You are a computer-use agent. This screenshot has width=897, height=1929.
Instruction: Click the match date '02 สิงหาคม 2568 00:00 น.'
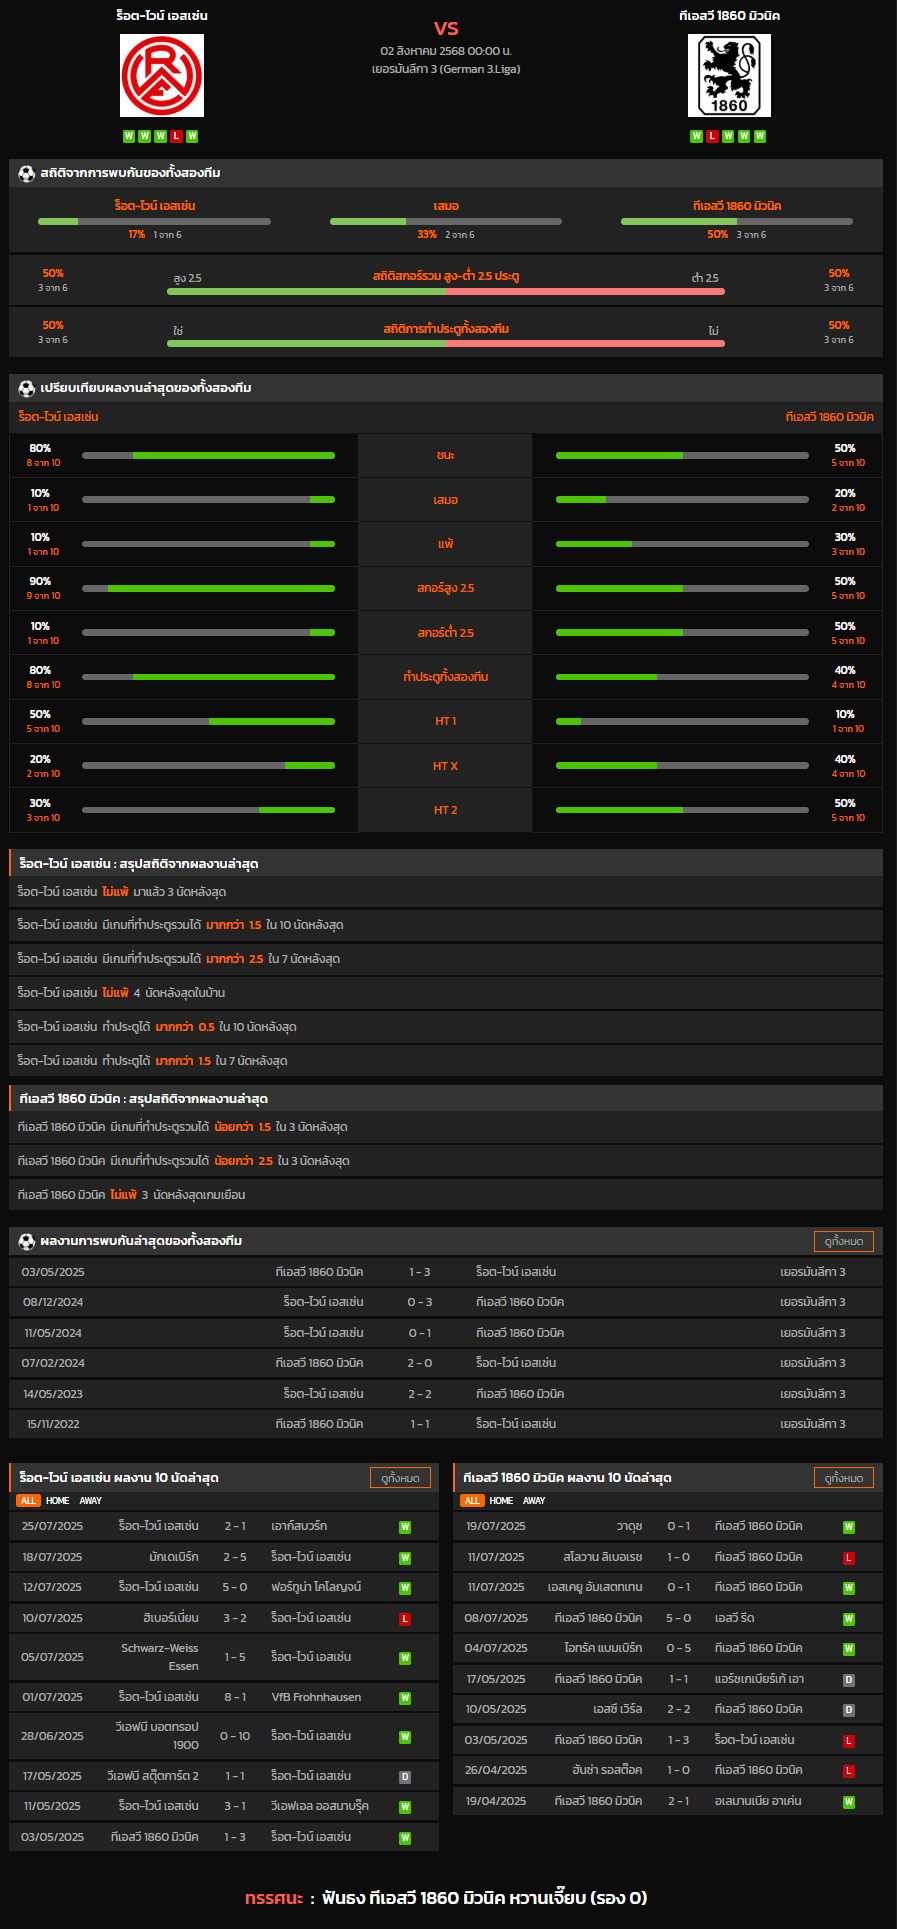[446, 50]
